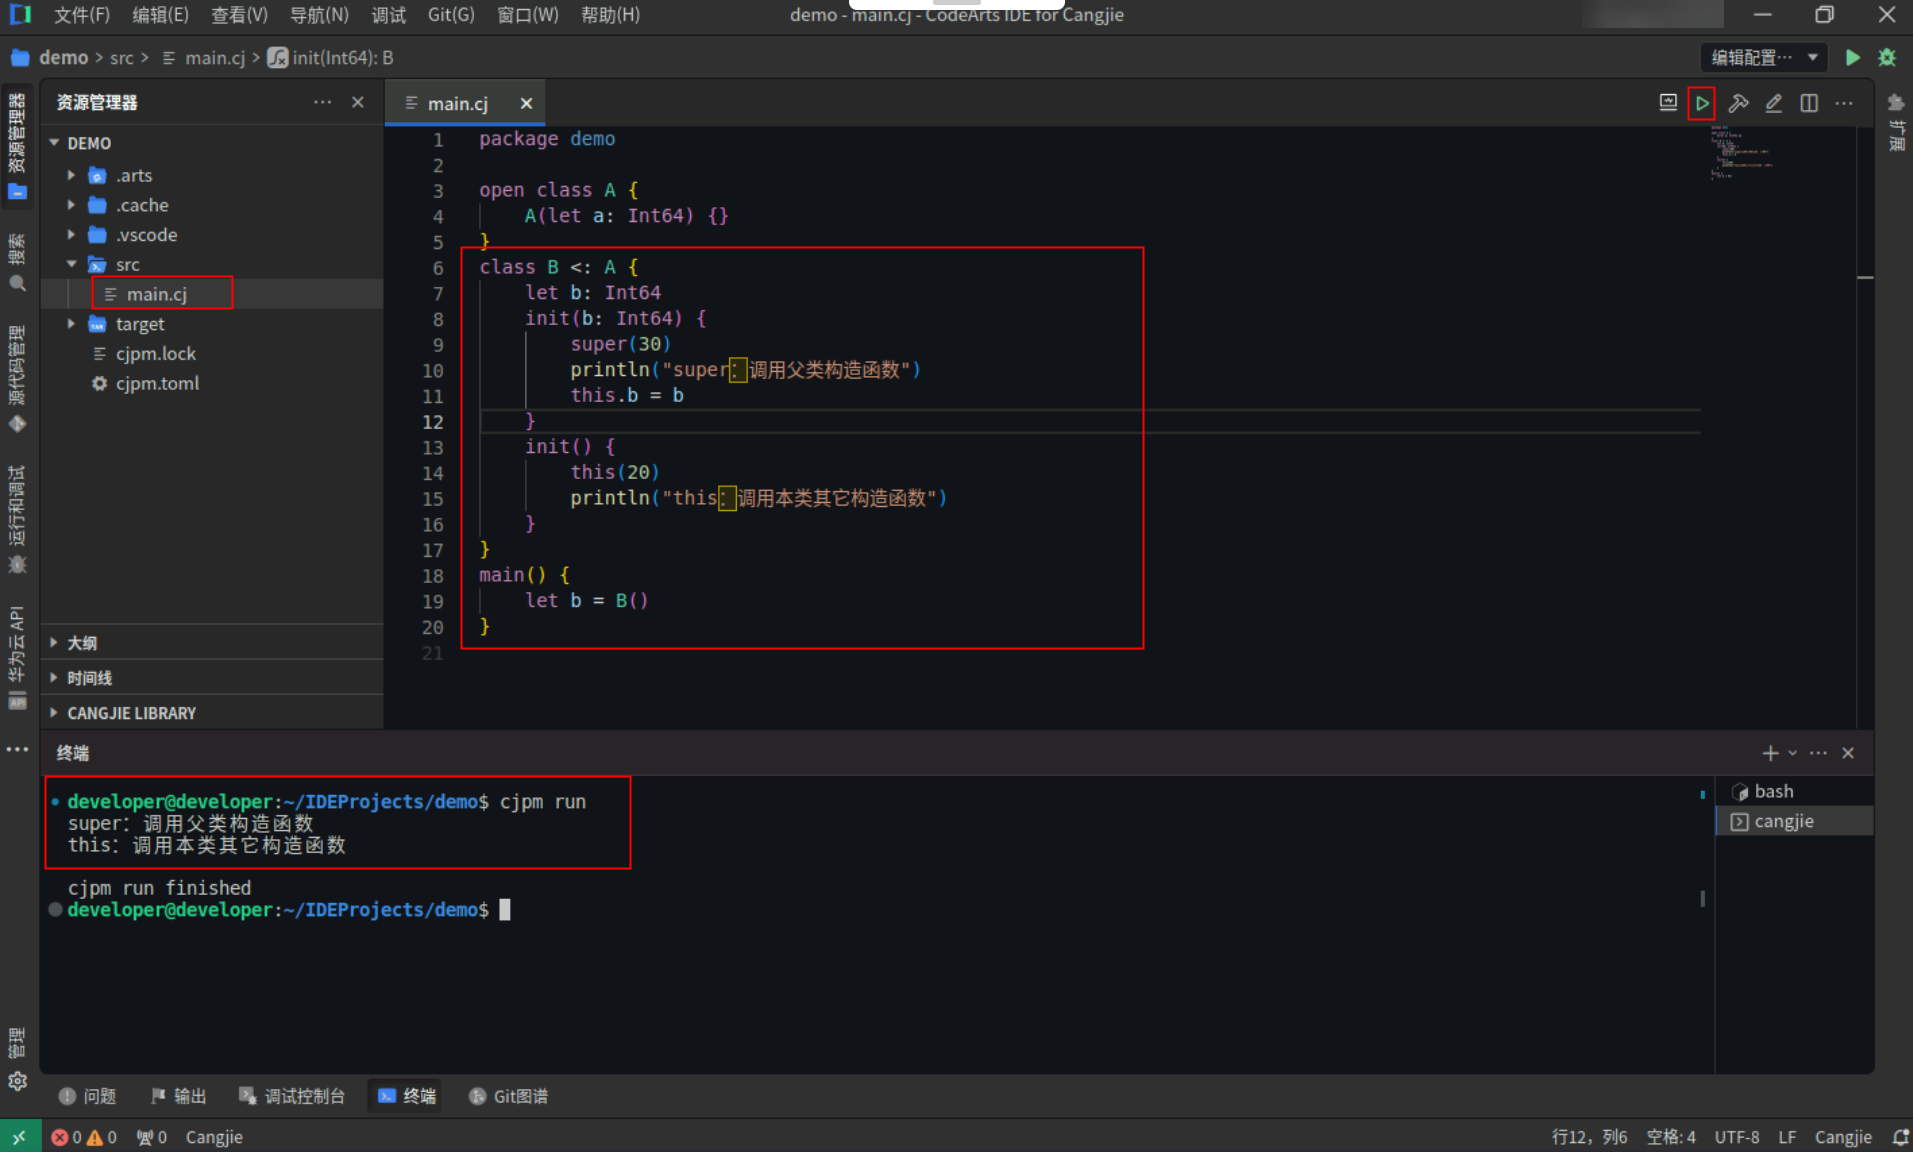This screenshot has width=1913, height=1152.
Task: Show more activity bar items ellipsis
Action: coord(17,749)
